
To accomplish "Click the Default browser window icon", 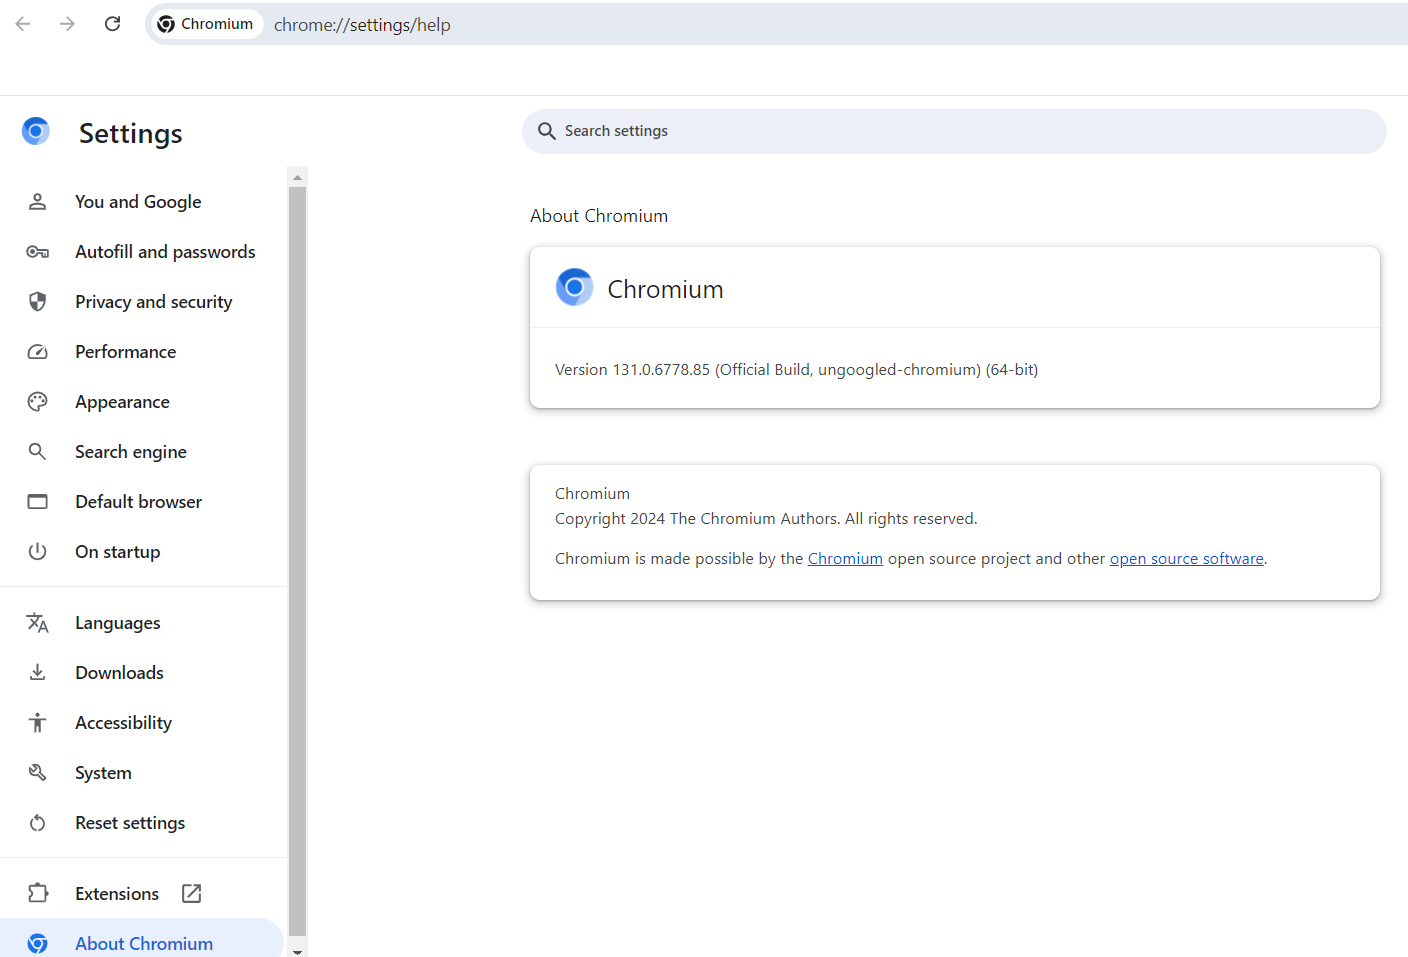I will 37,502.
